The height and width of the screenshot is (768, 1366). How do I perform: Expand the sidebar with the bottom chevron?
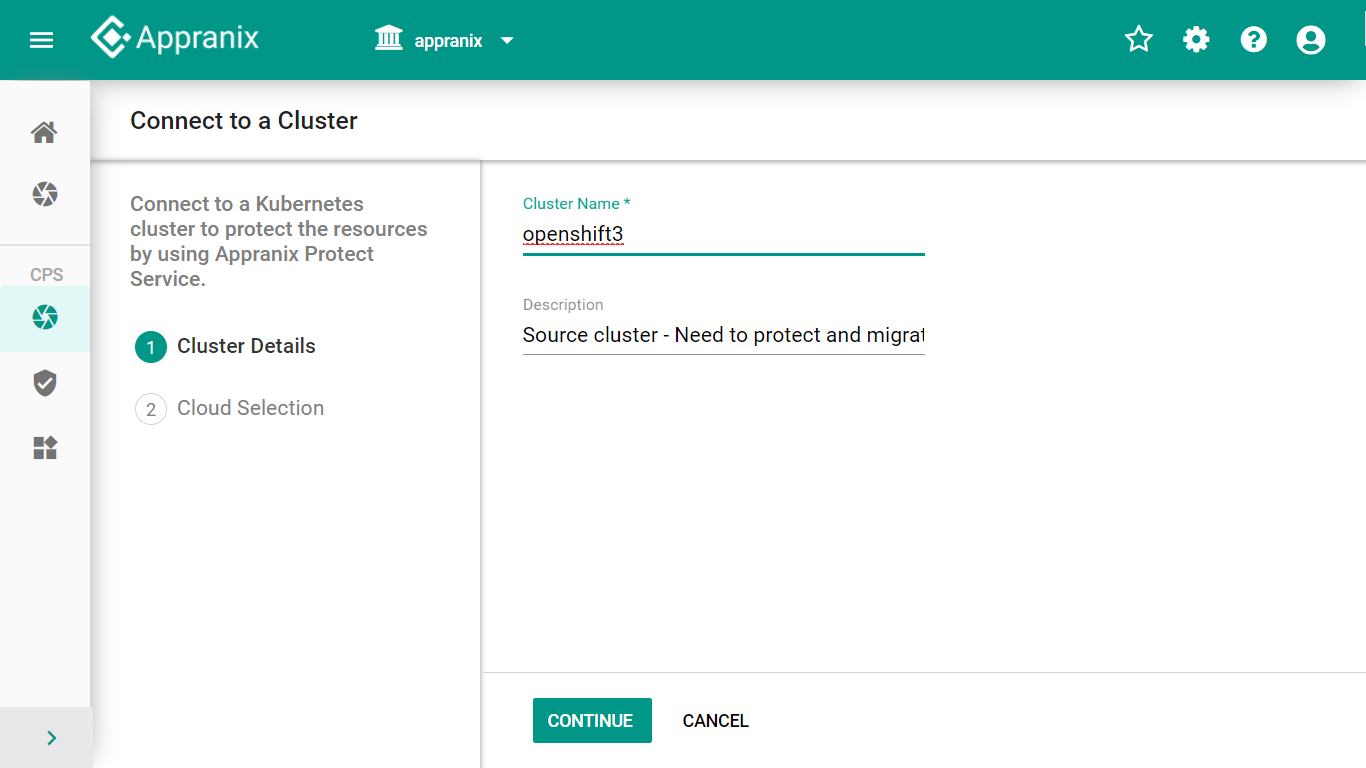52,738
